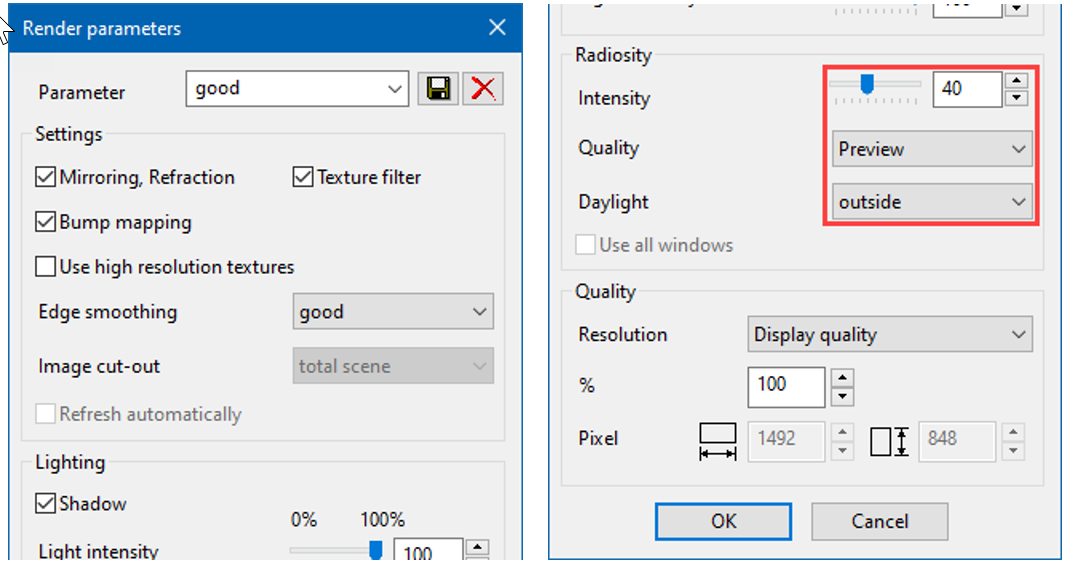The height and width of the screenshot is (567, 1071).
Task: Click the OK button
Action: pos(723,521)
